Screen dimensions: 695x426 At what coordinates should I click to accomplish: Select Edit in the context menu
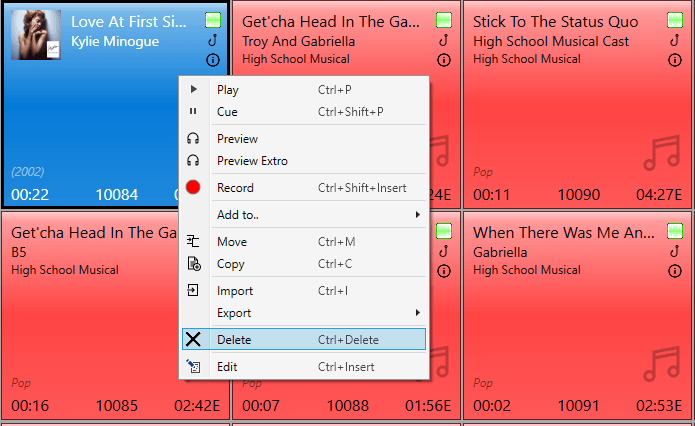[304, 367]
